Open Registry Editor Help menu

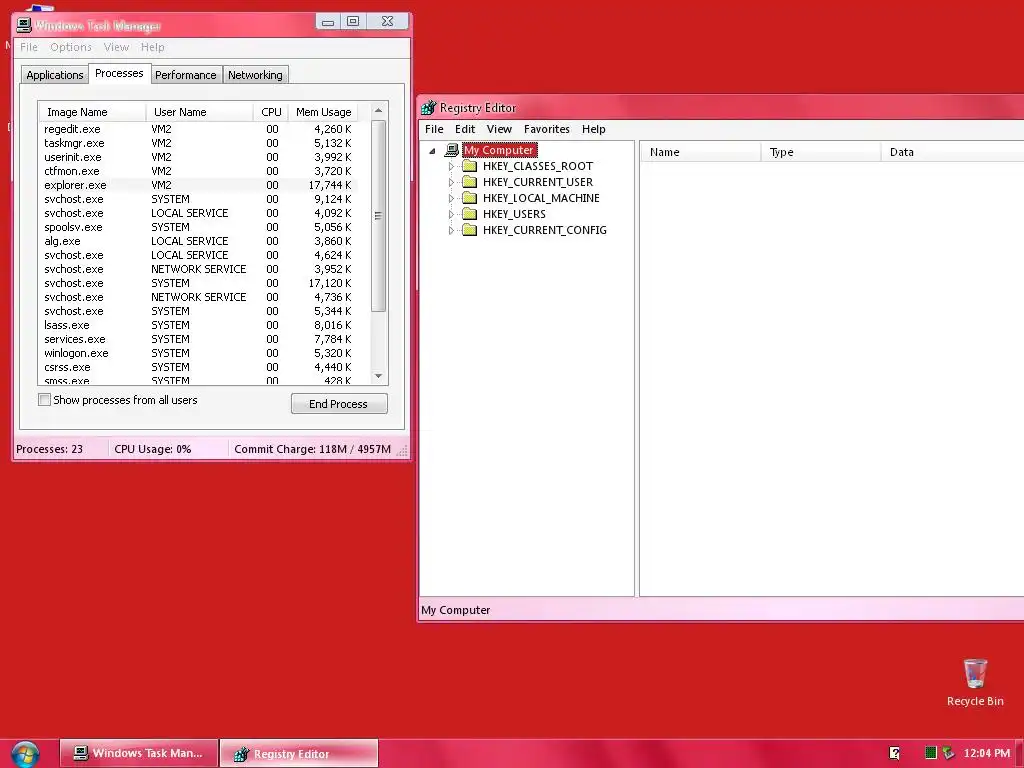coord(594,129)
